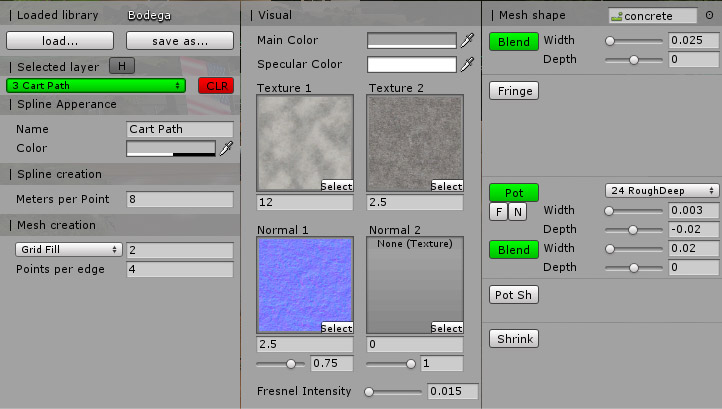Click the Pot Width field 0.003
Image resolution: width=722 pixels, height=409 pixels.
693,210
